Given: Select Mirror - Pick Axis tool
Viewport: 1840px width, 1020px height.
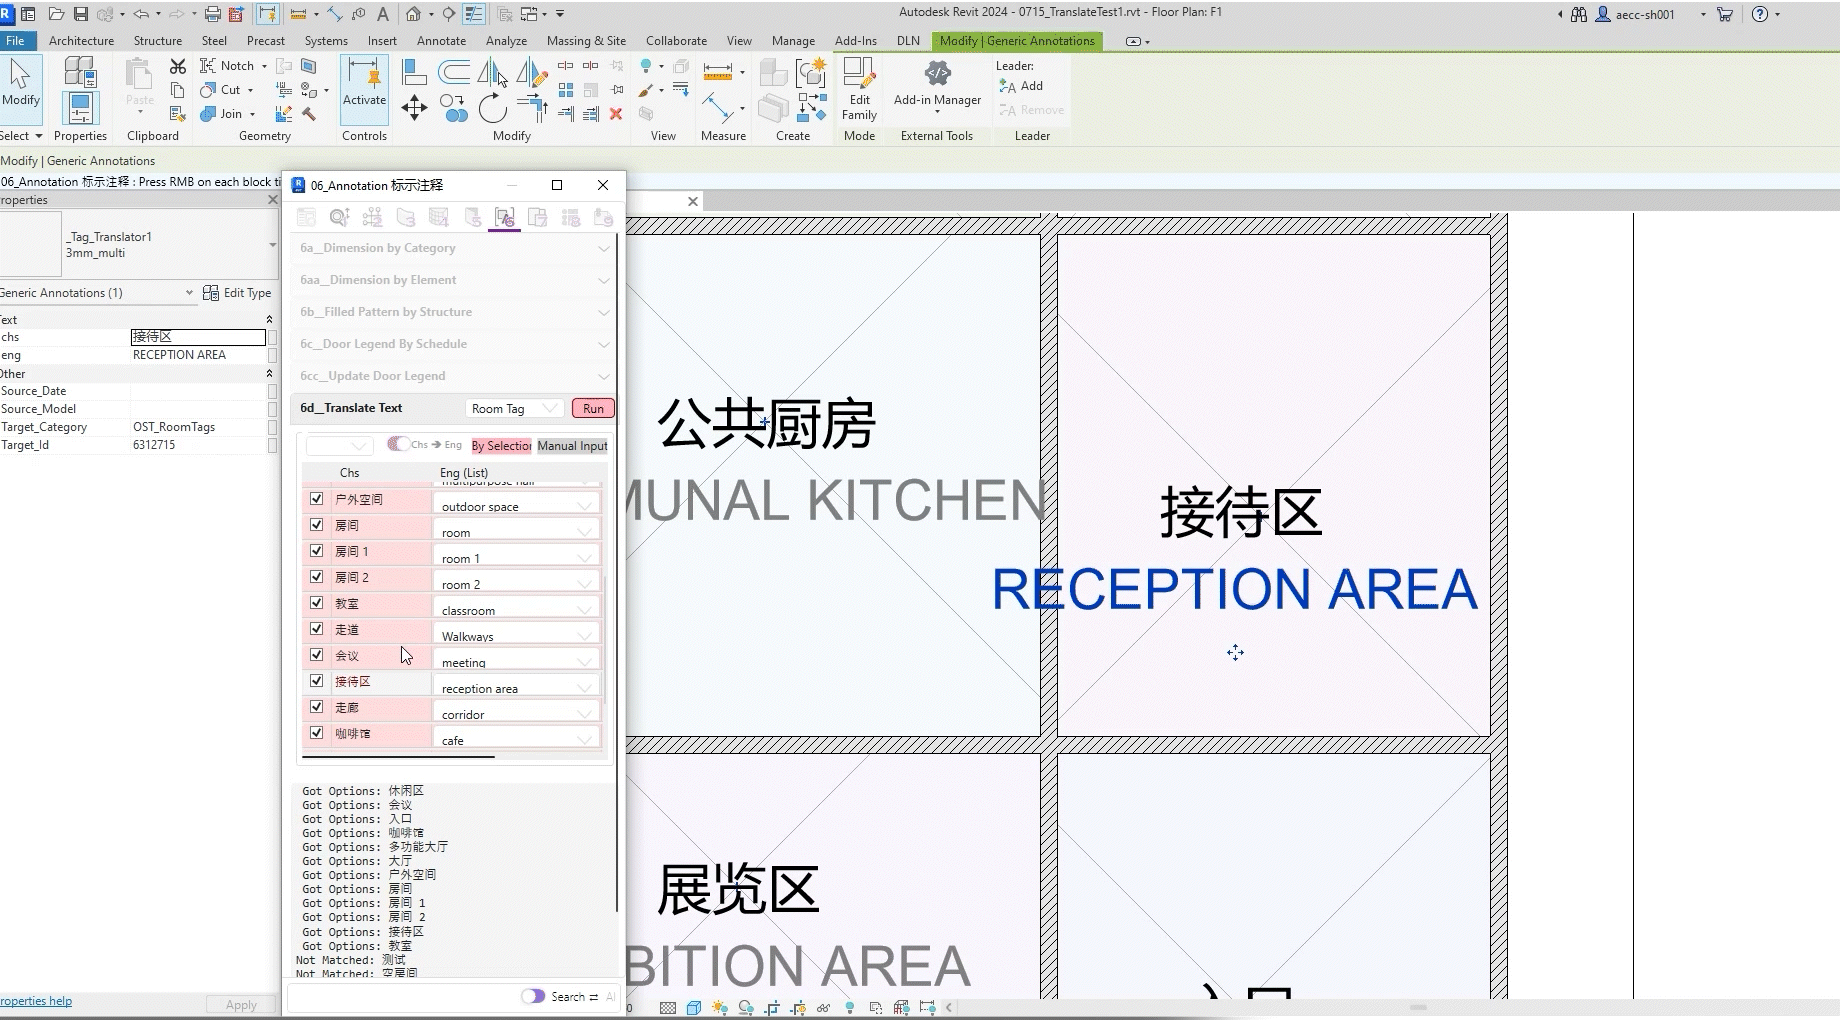Looking at the screenshot, I should point(492,72).
